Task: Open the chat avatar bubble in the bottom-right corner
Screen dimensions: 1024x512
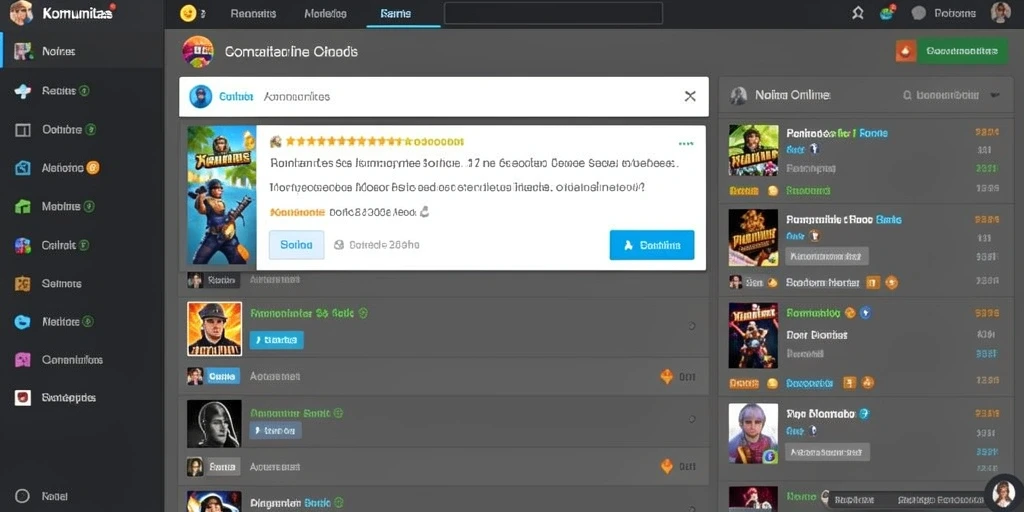Action: click(x=1003, y=494)
